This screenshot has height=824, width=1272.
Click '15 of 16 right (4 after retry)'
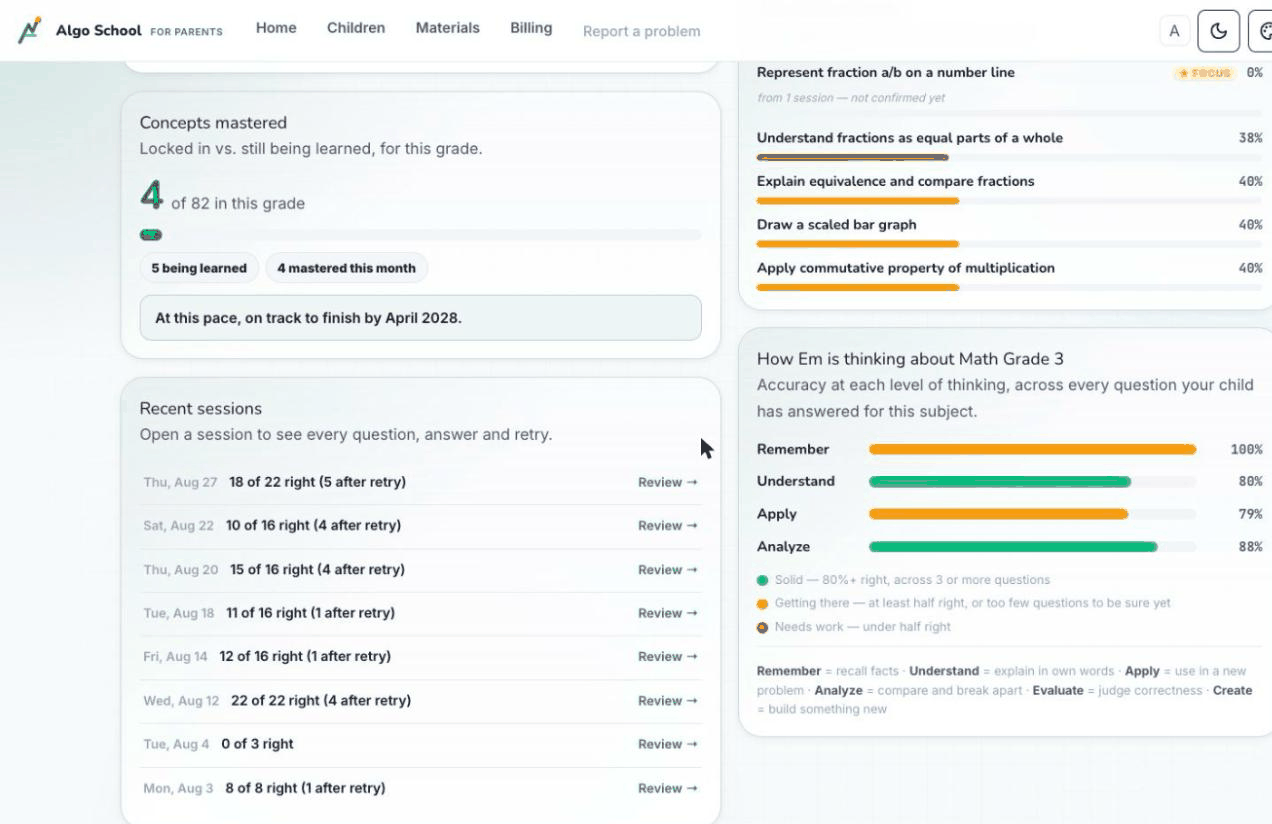(317, 570)
